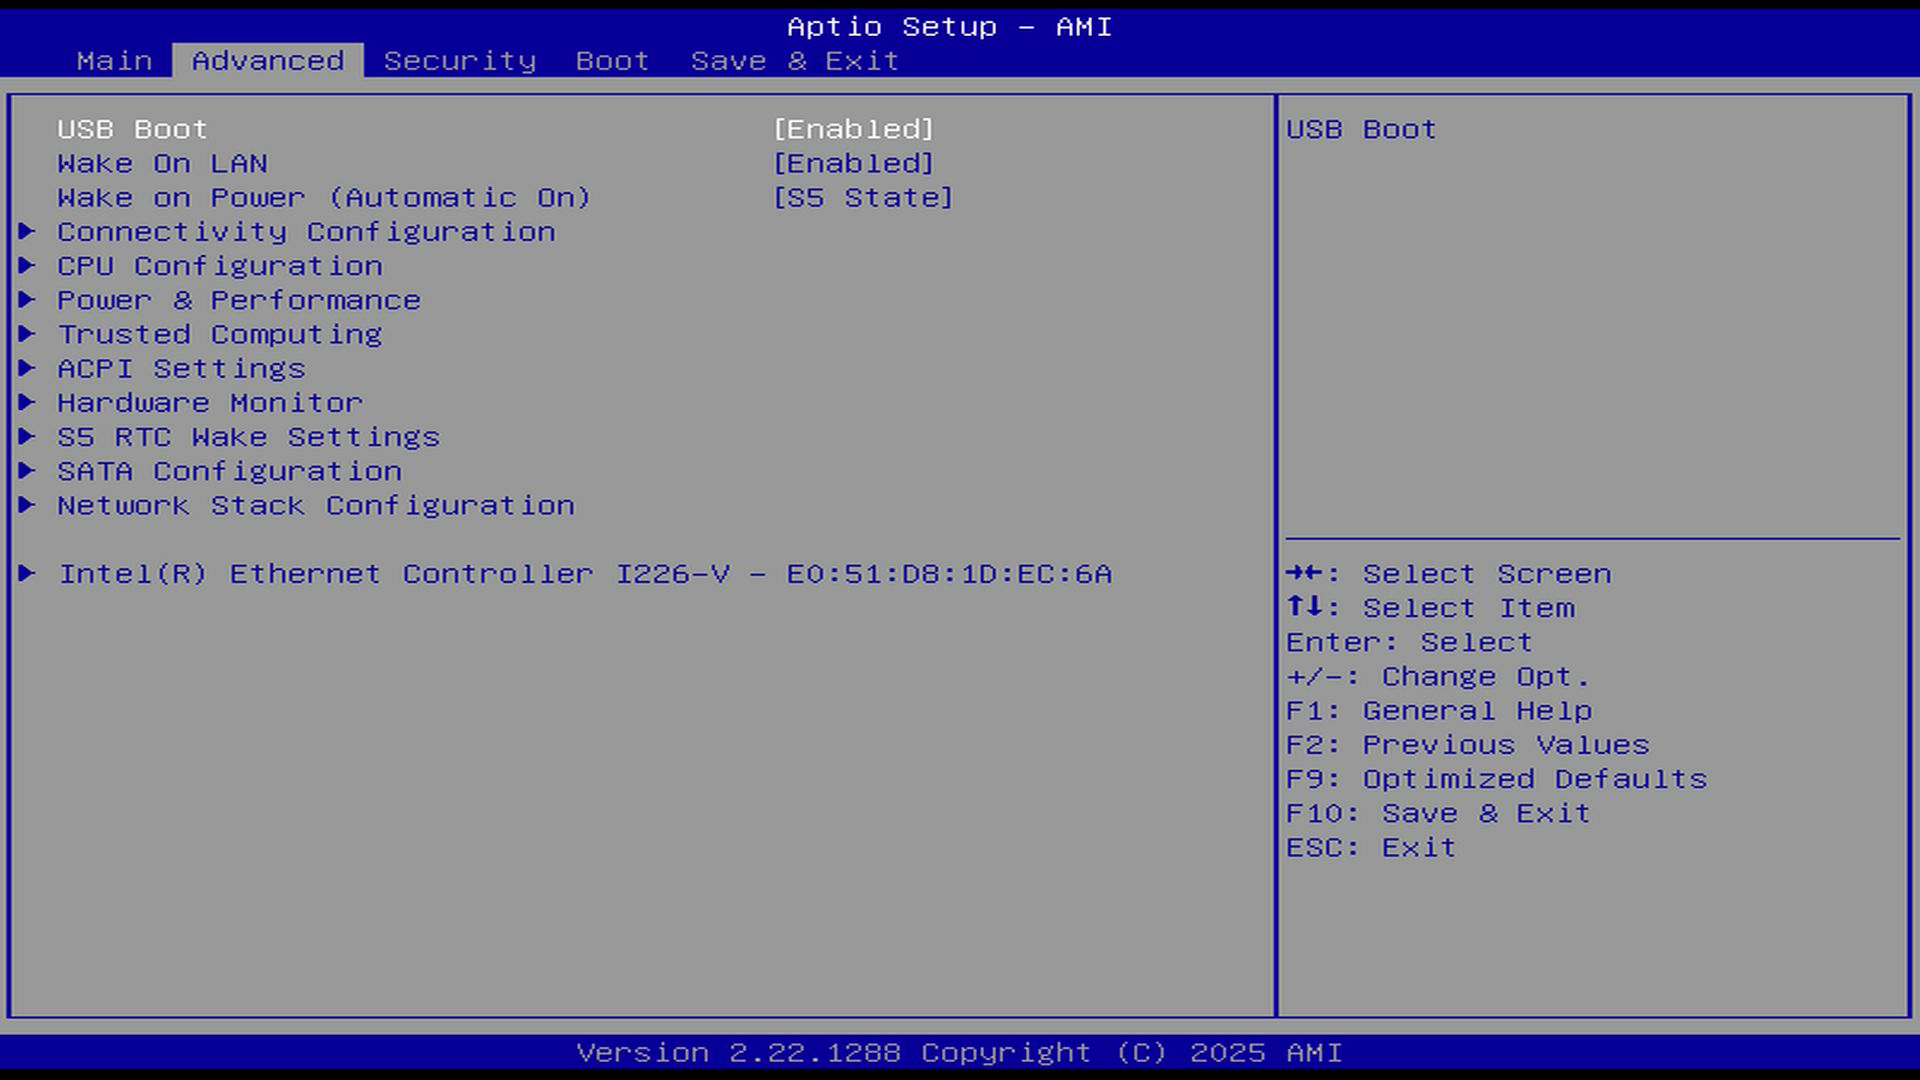
Task: Expand Network Stack Configuration submenu
Action: (x=315, y=505)
